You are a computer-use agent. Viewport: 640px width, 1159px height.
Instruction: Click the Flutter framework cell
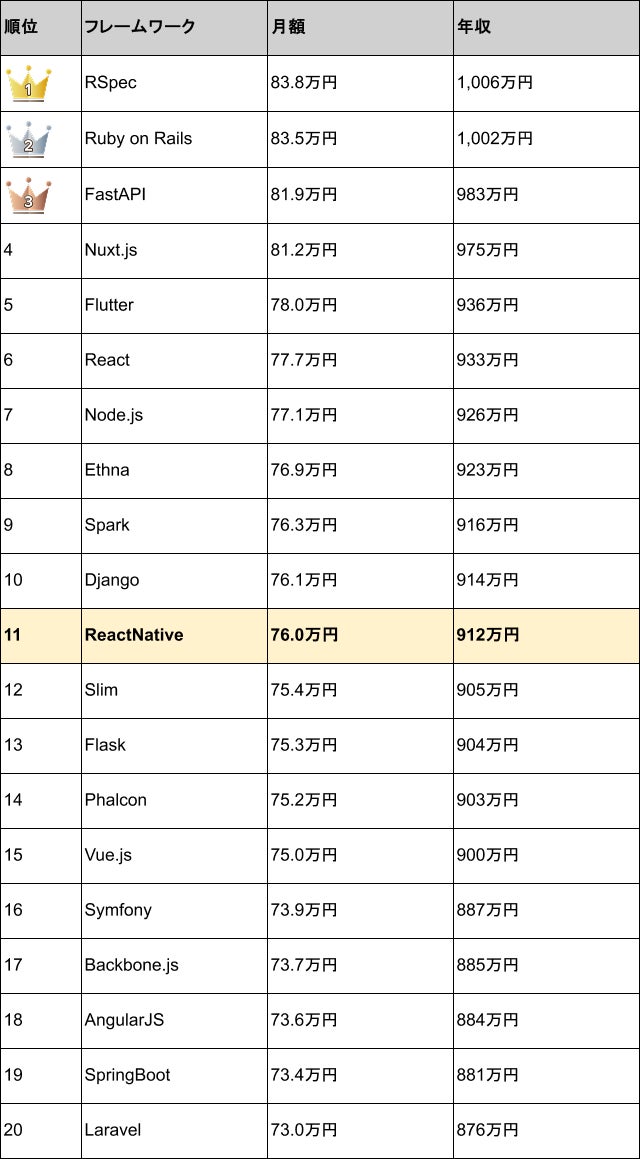pyautogui.click(x=174, y=305)
